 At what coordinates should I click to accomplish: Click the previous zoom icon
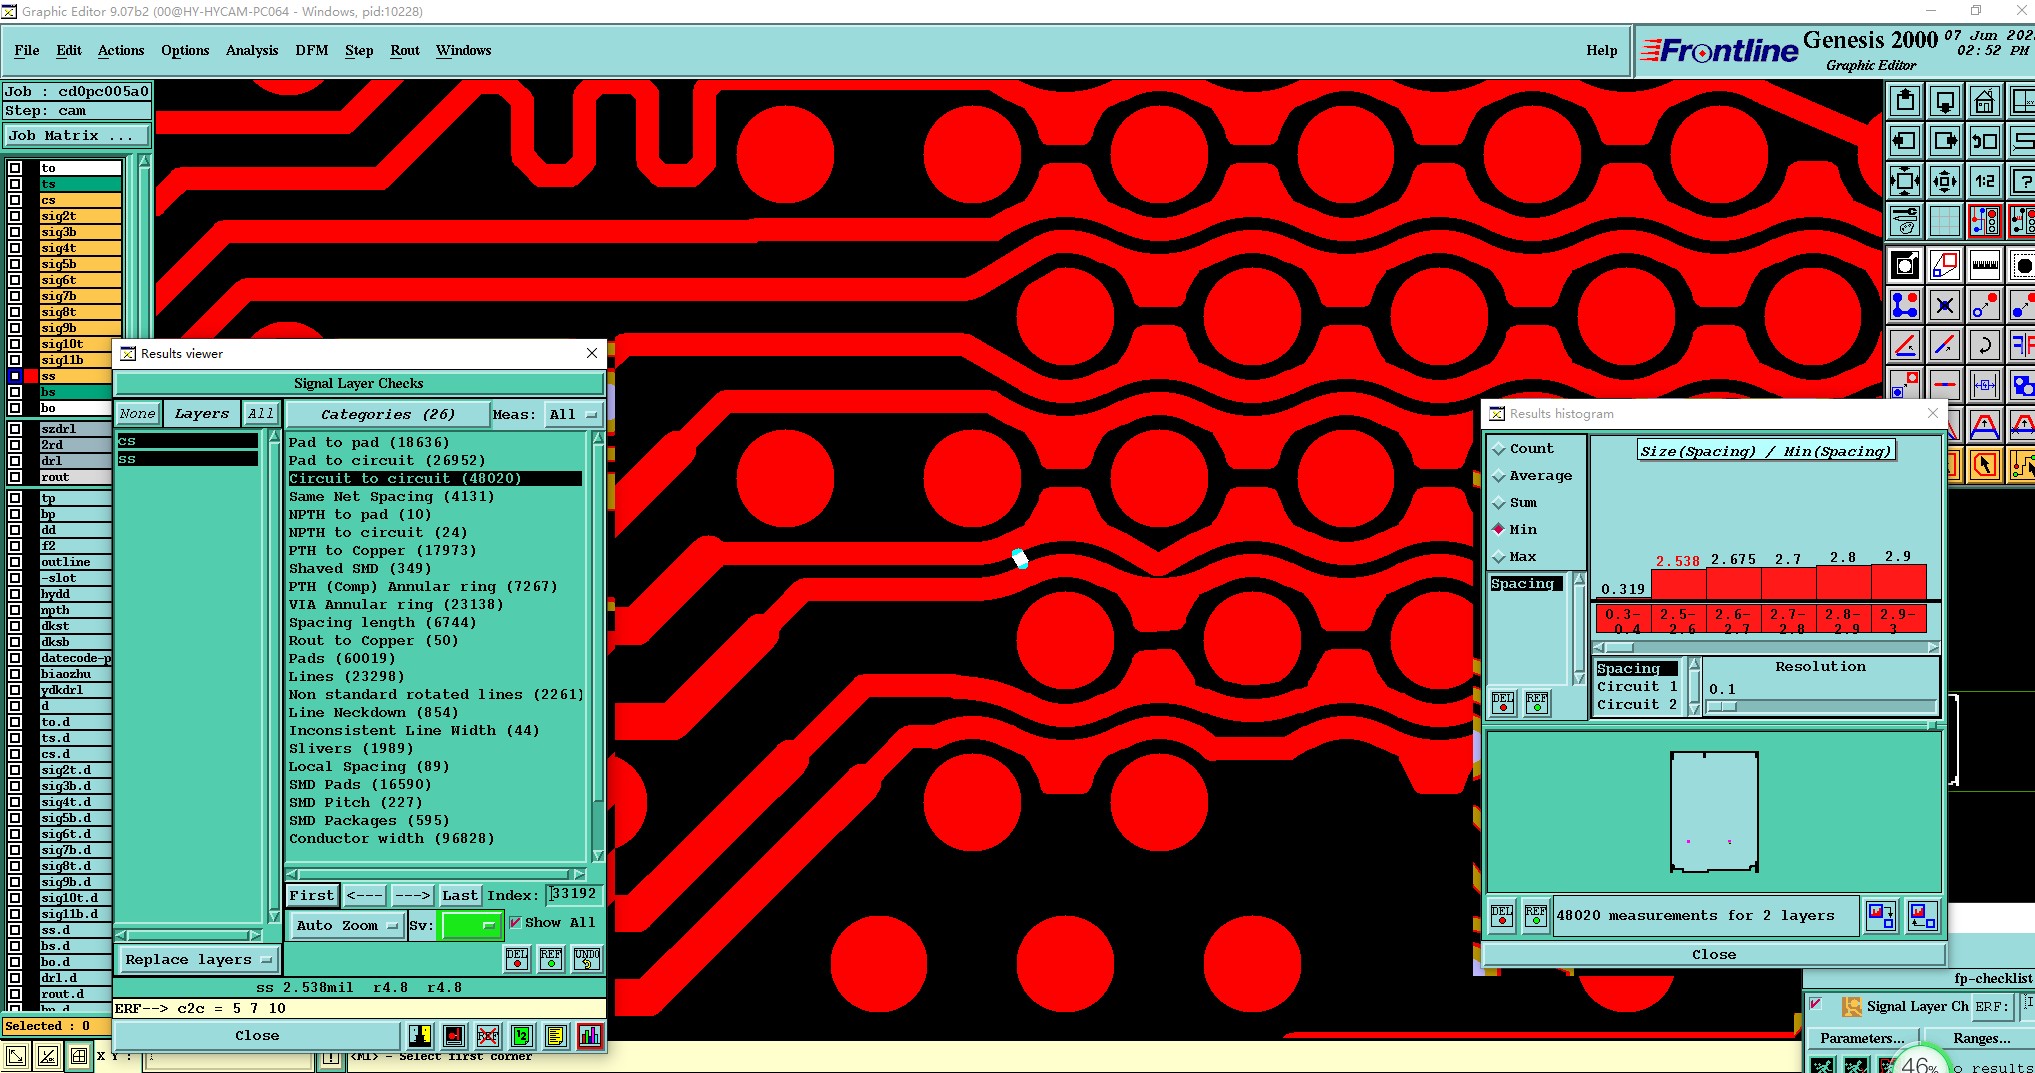click(1985, 141)
